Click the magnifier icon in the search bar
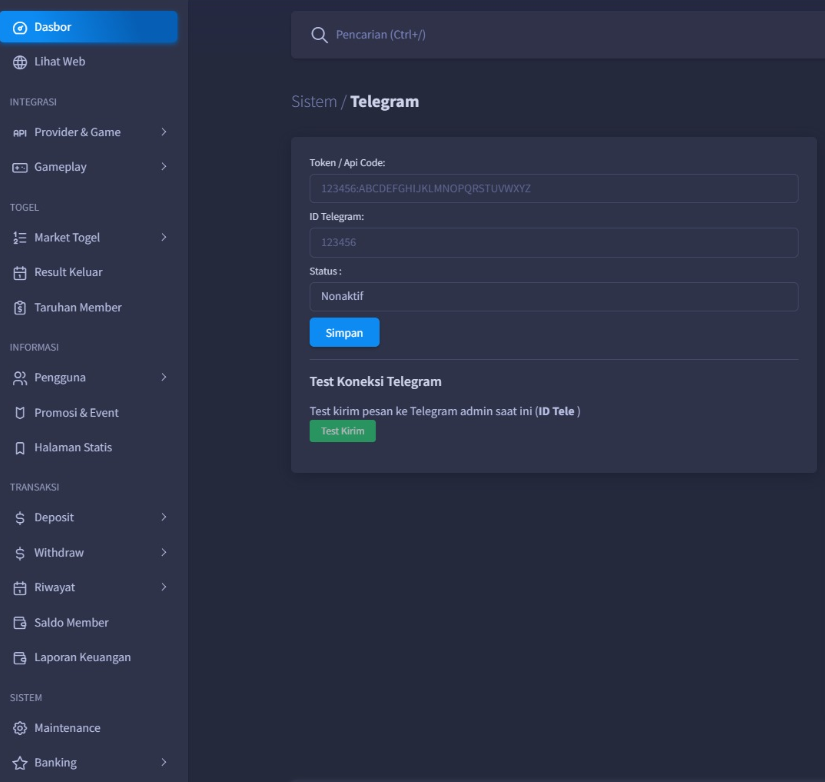Image resolution: width=825 pixels, height=782 pixels. 319,36
